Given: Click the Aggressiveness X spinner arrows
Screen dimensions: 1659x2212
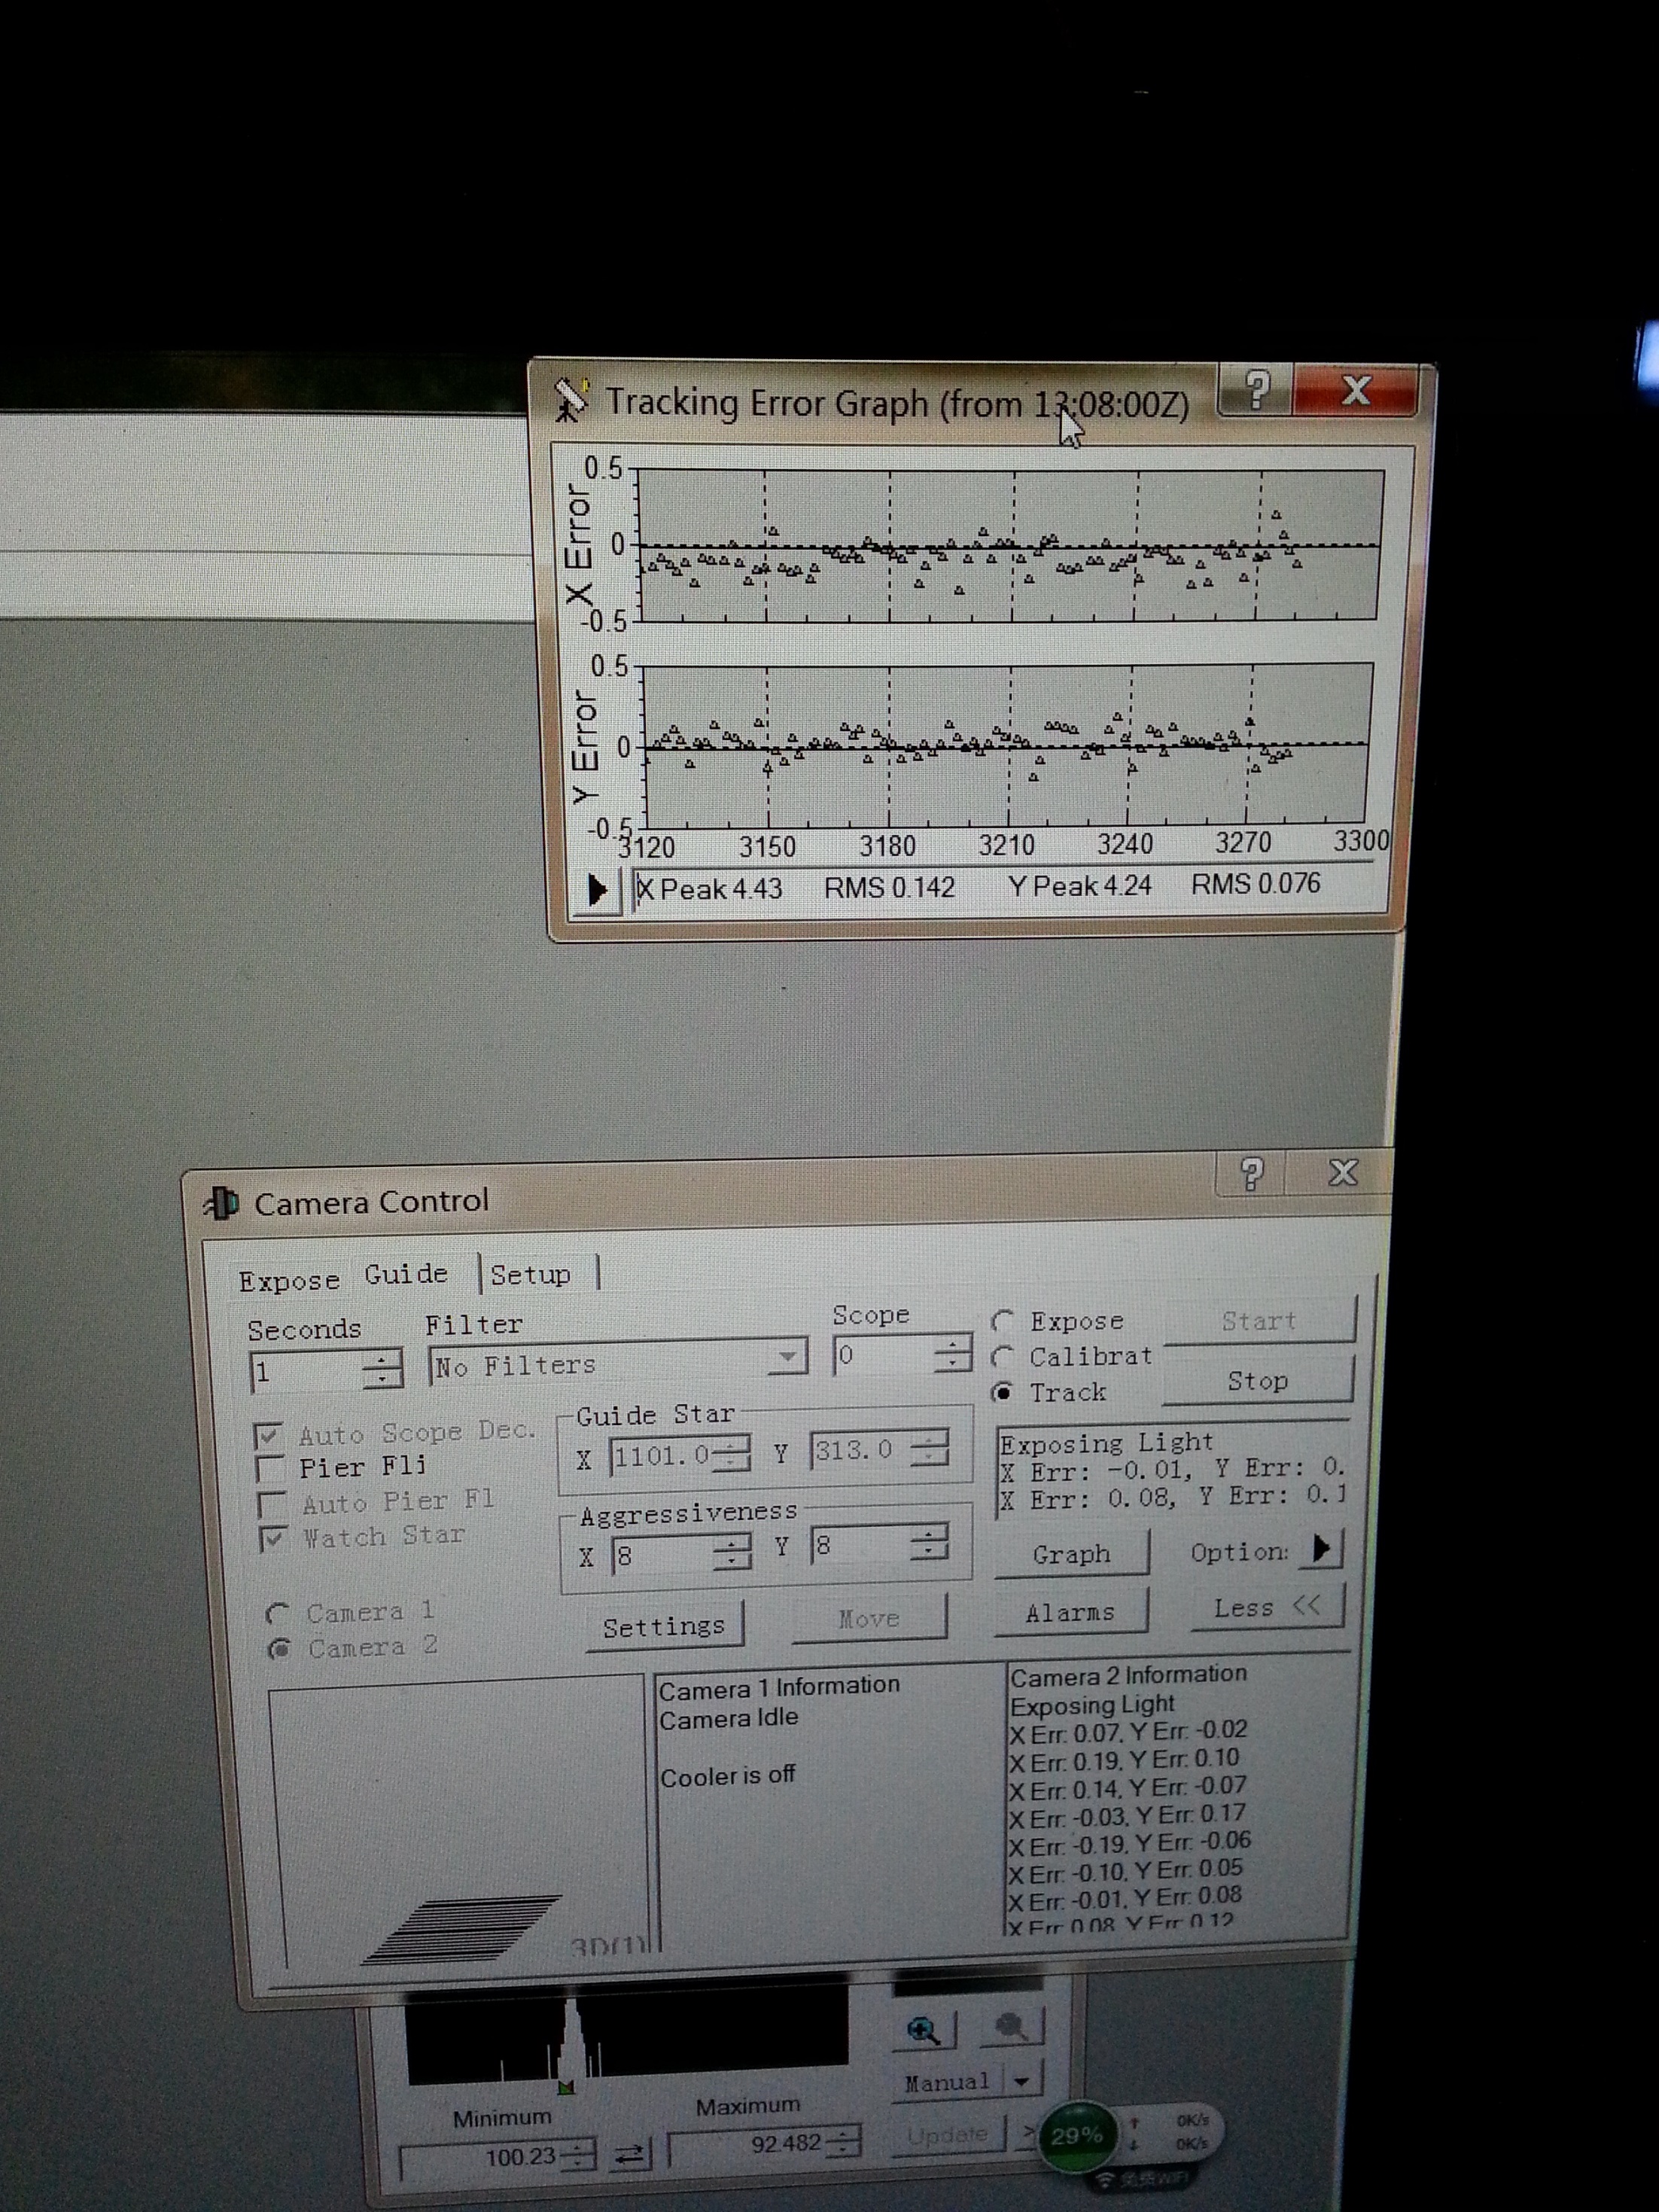Looking at the screenshot, I should pyautogui.click(x=733, y=1553).
